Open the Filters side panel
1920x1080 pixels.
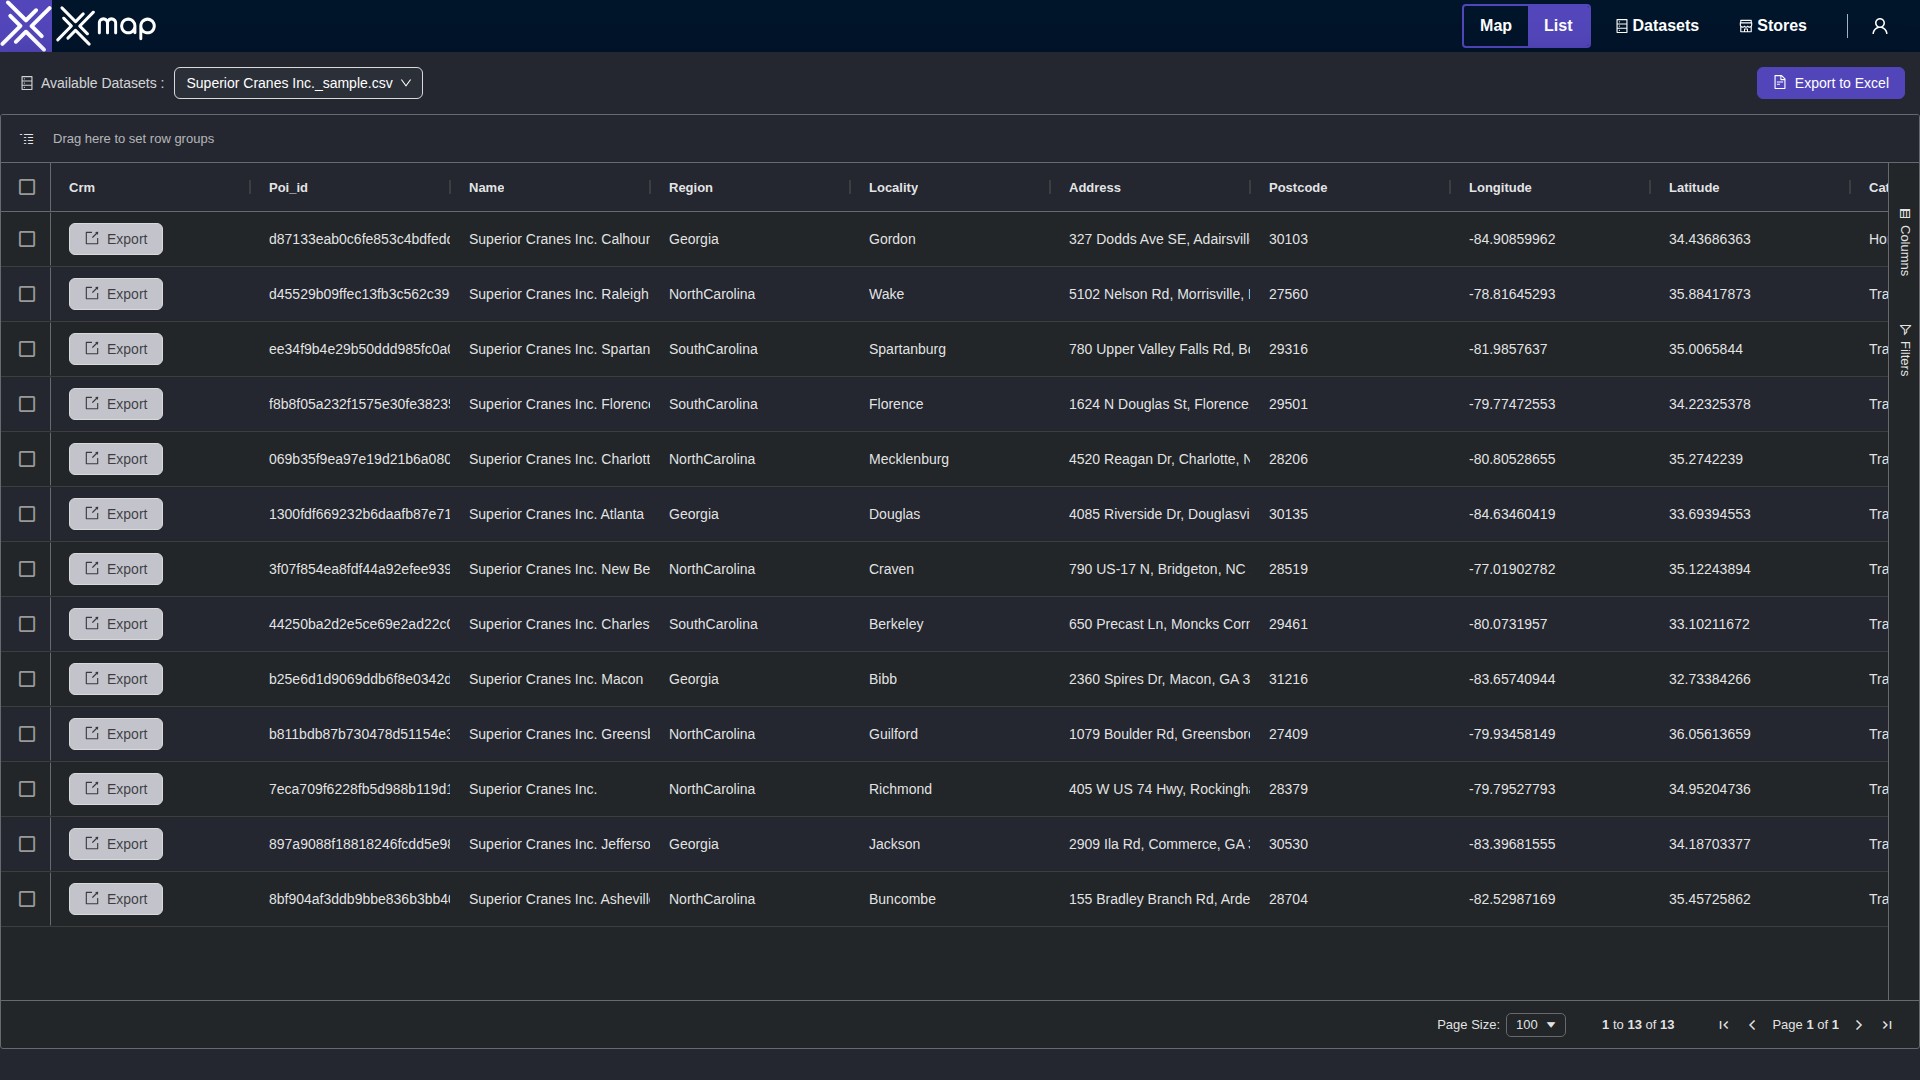click(x=1904, y=350)
